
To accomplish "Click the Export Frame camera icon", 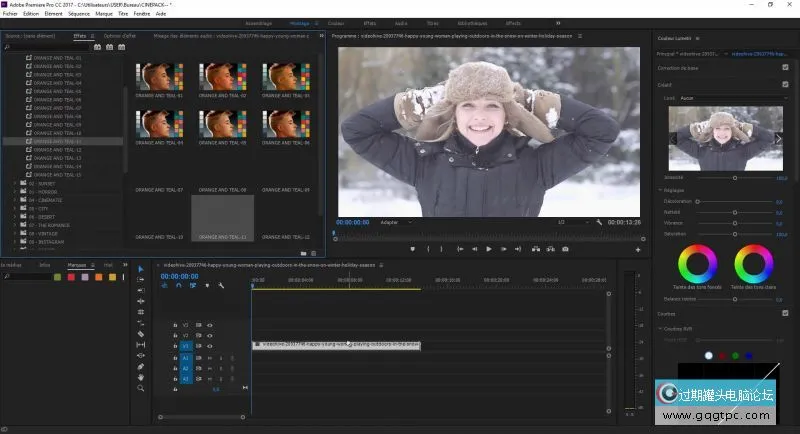I will point(565,248).
